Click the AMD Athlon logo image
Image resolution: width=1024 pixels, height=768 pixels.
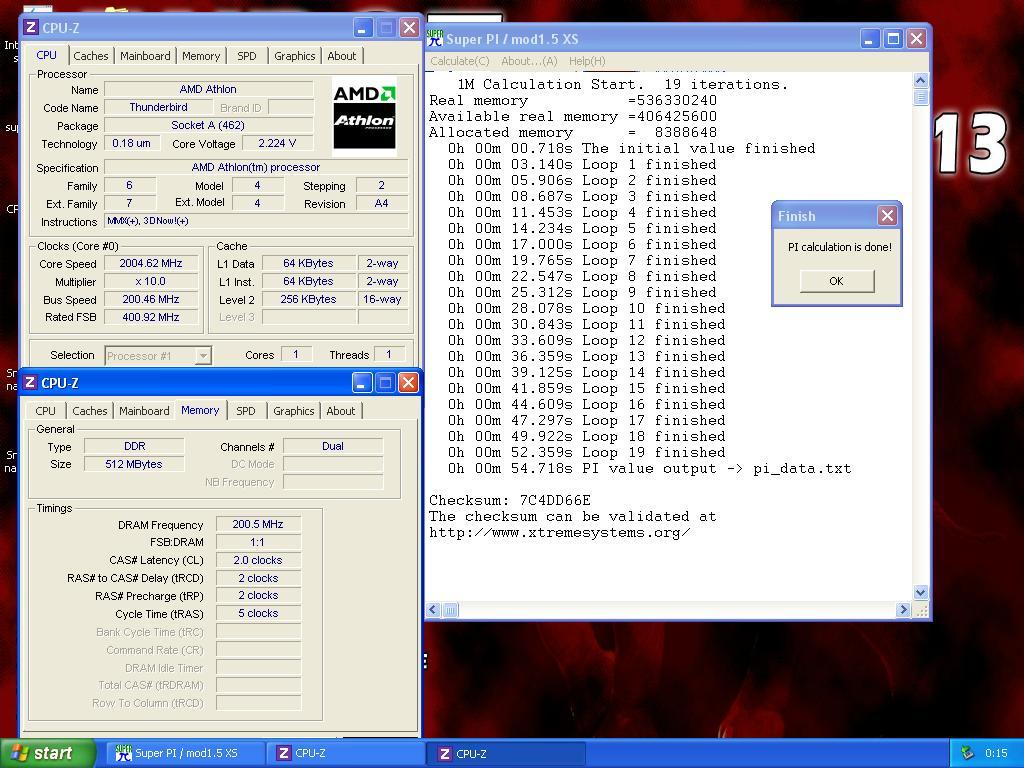tap(364, 117)
